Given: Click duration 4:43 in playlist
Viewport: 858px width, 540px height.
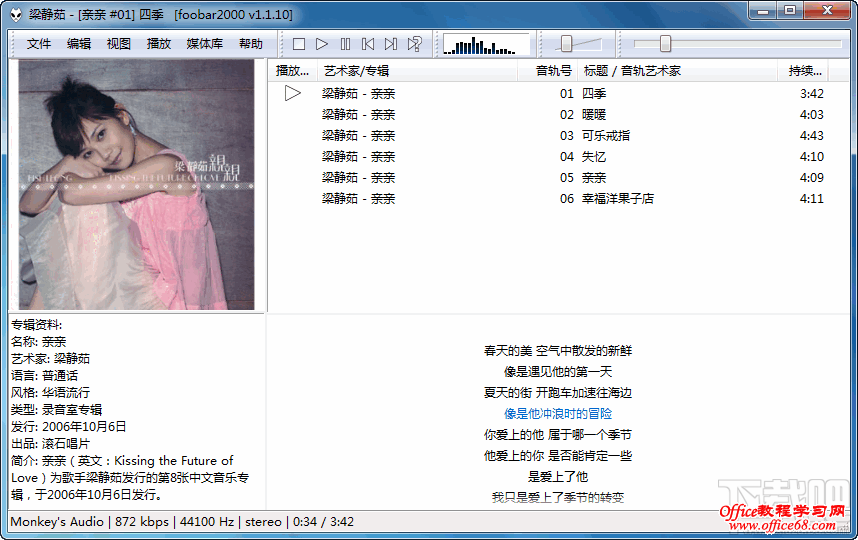Looking at the screenshot, I should pos(811,136).
